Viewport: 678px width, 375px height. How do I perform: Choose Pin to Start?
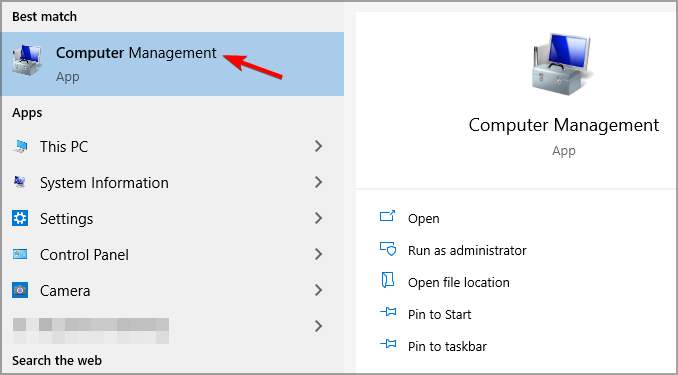[x=439, y=314]
